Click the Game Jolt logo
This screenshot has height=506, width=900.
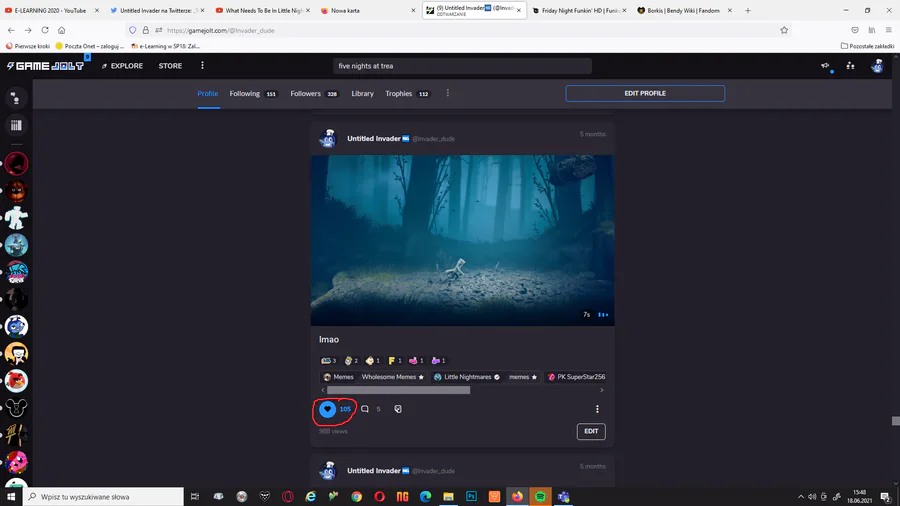45,66
